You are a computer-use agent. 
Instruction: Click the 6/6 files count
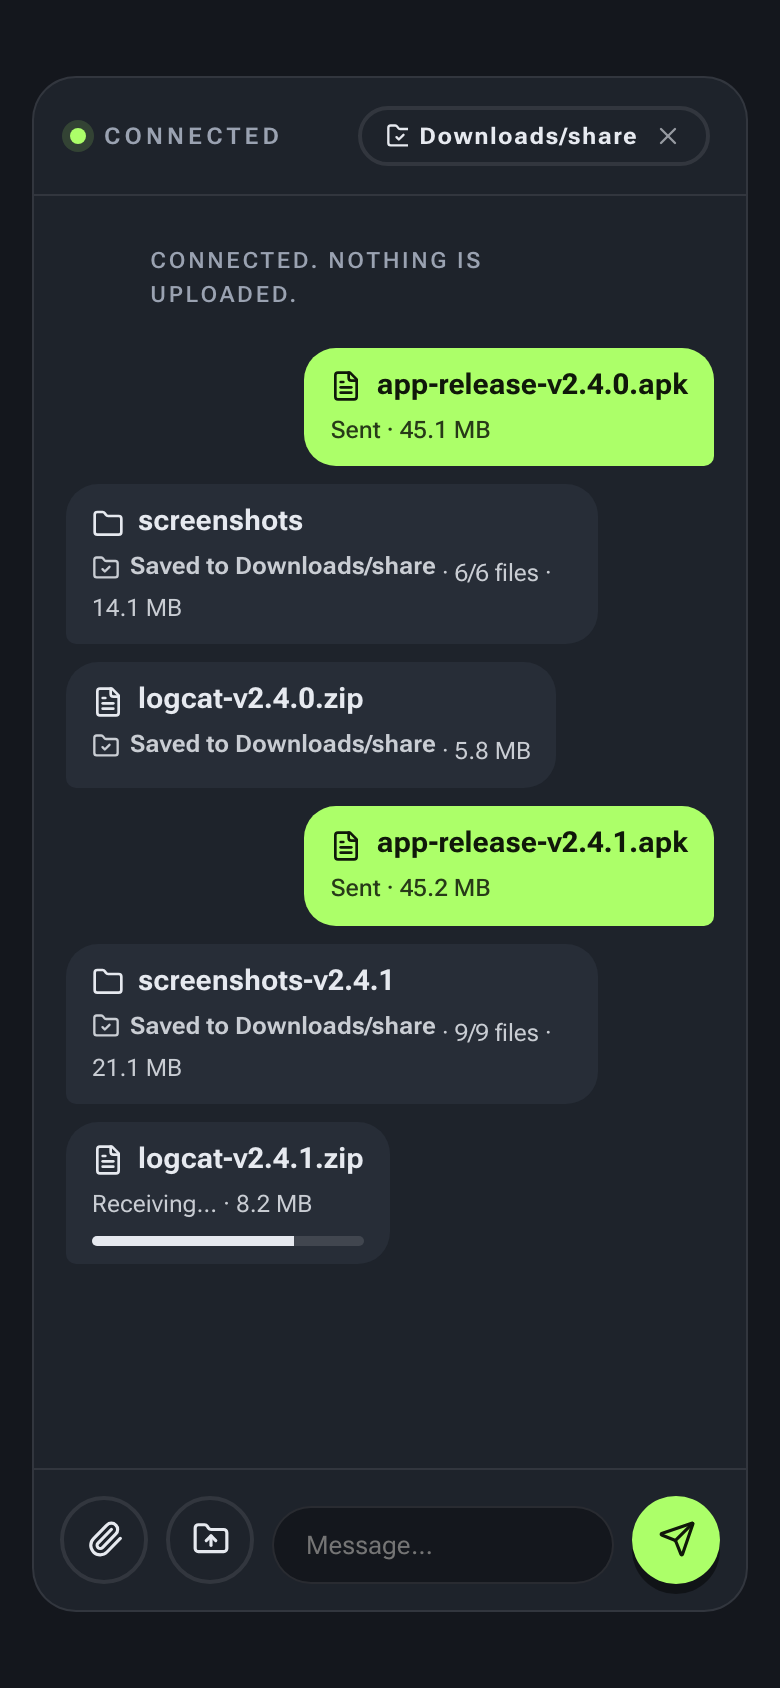click(x=497, y=573)
